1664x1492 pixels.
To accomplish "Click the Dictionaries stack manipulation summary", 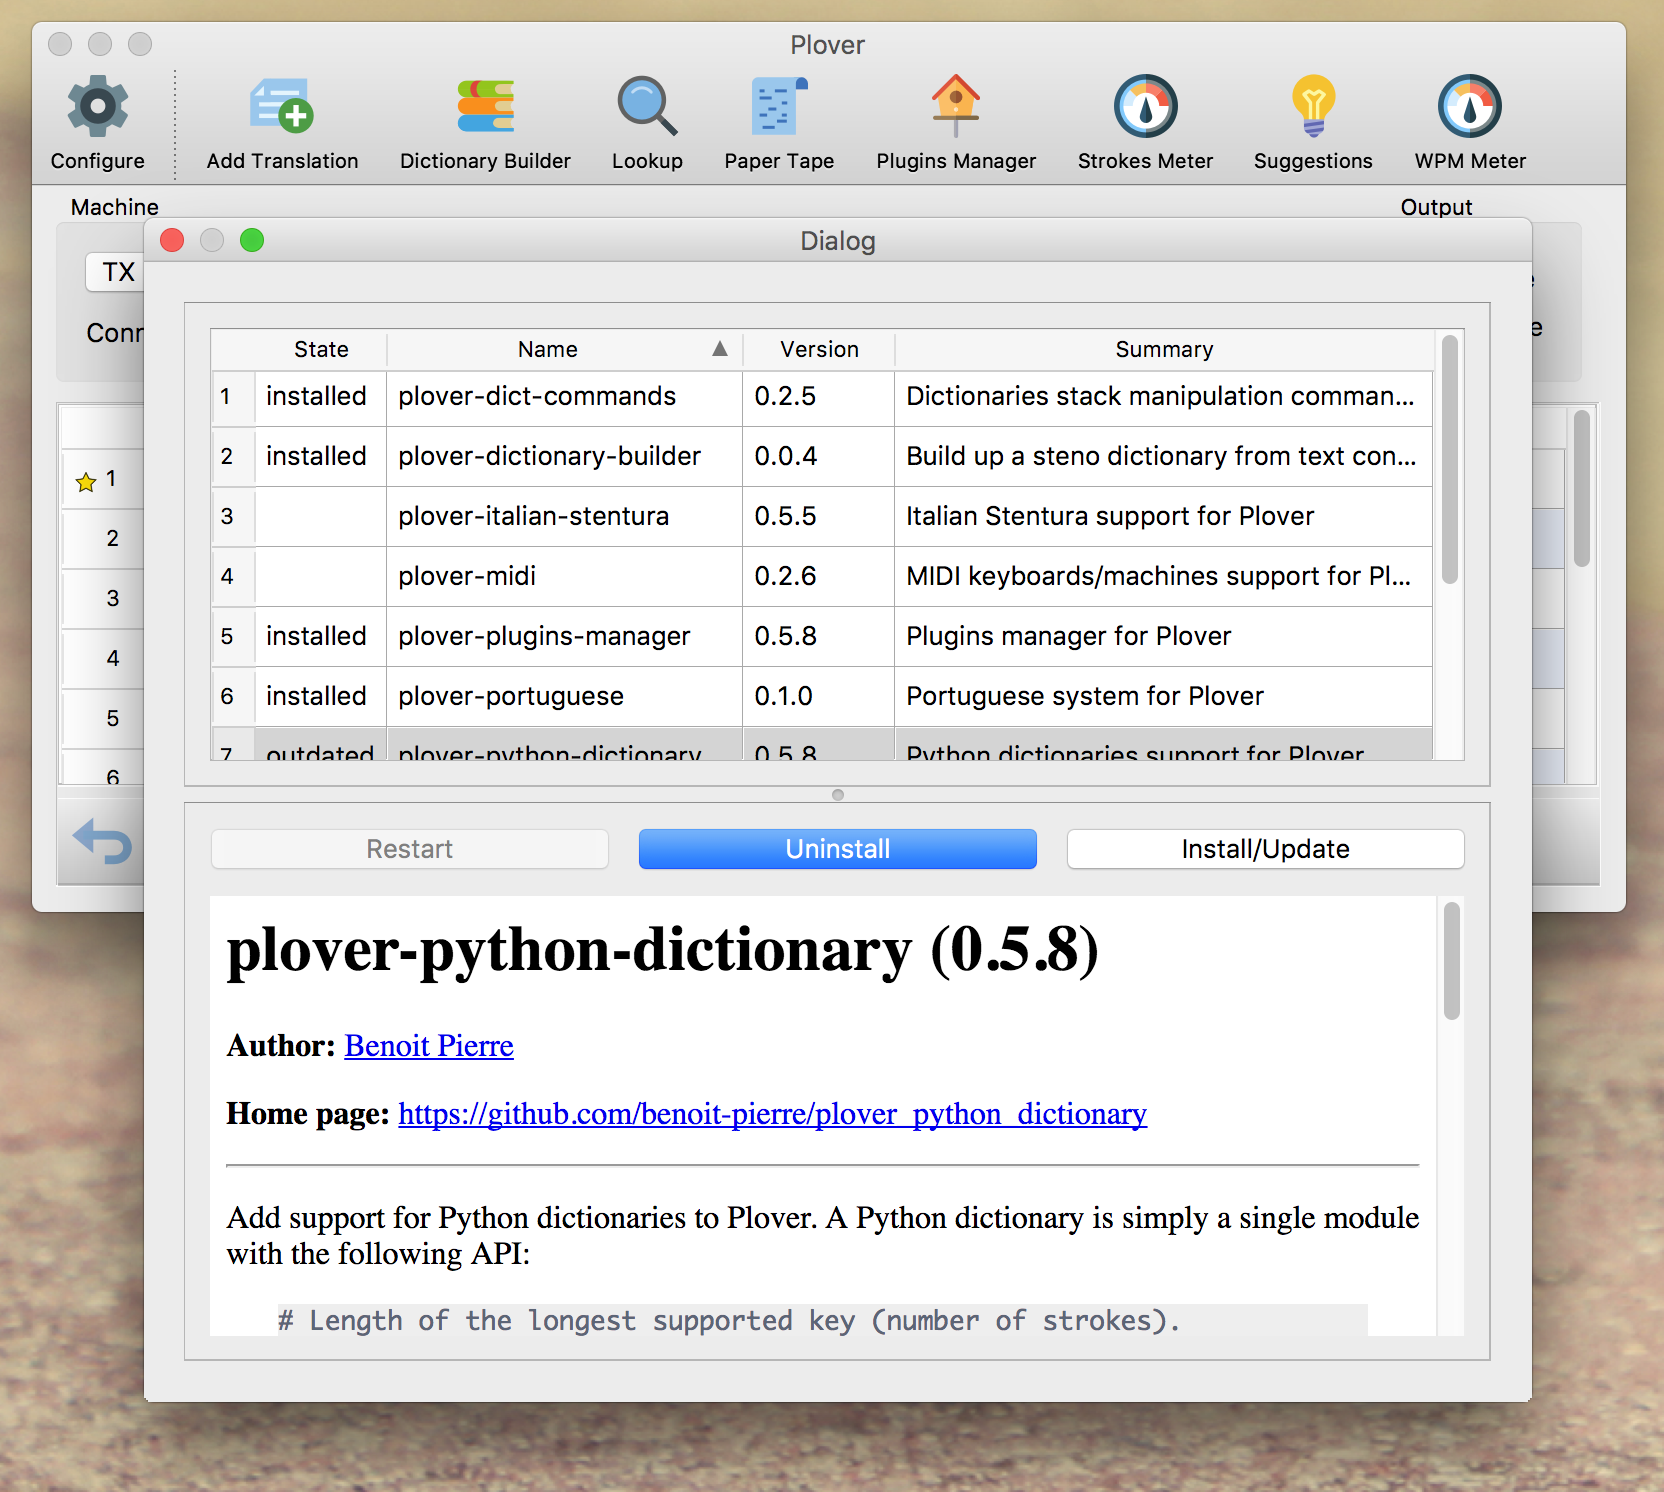I will tap(1163, 397).
